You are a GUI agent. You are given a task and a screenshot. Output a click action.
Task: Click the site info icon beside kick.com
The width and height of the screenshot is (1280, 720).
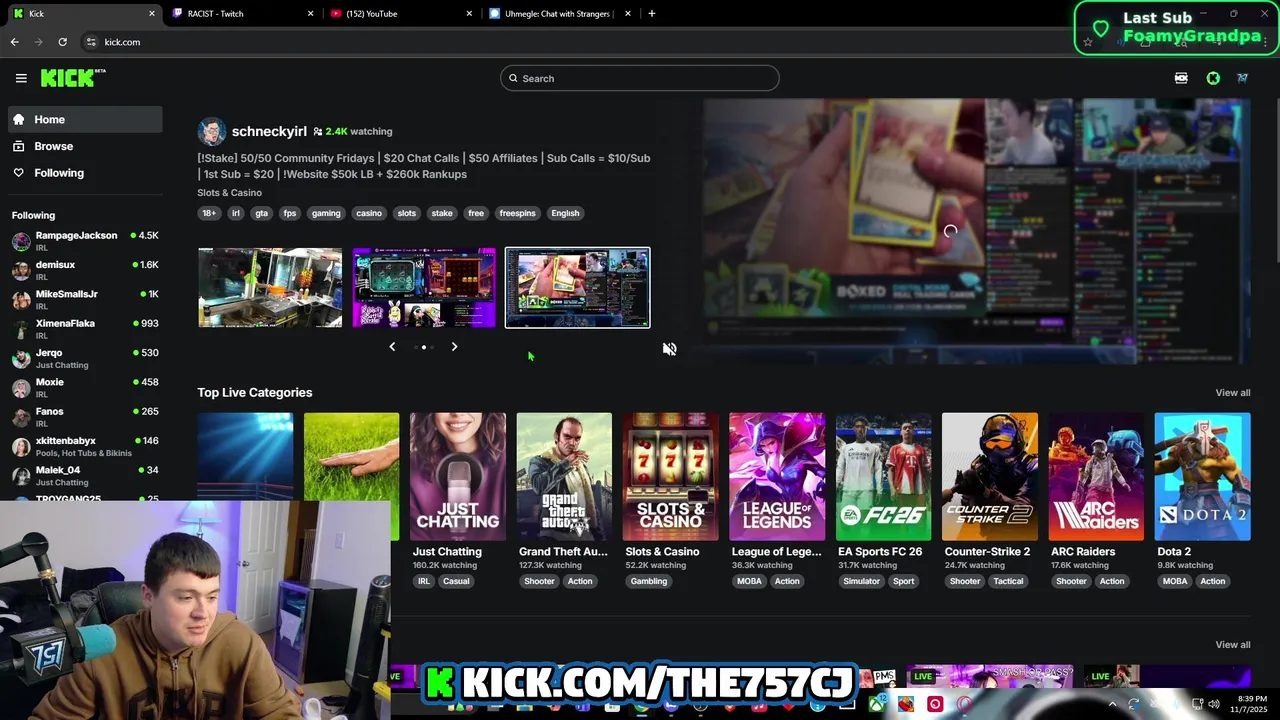pyautogui.click(x=91, y=42)
